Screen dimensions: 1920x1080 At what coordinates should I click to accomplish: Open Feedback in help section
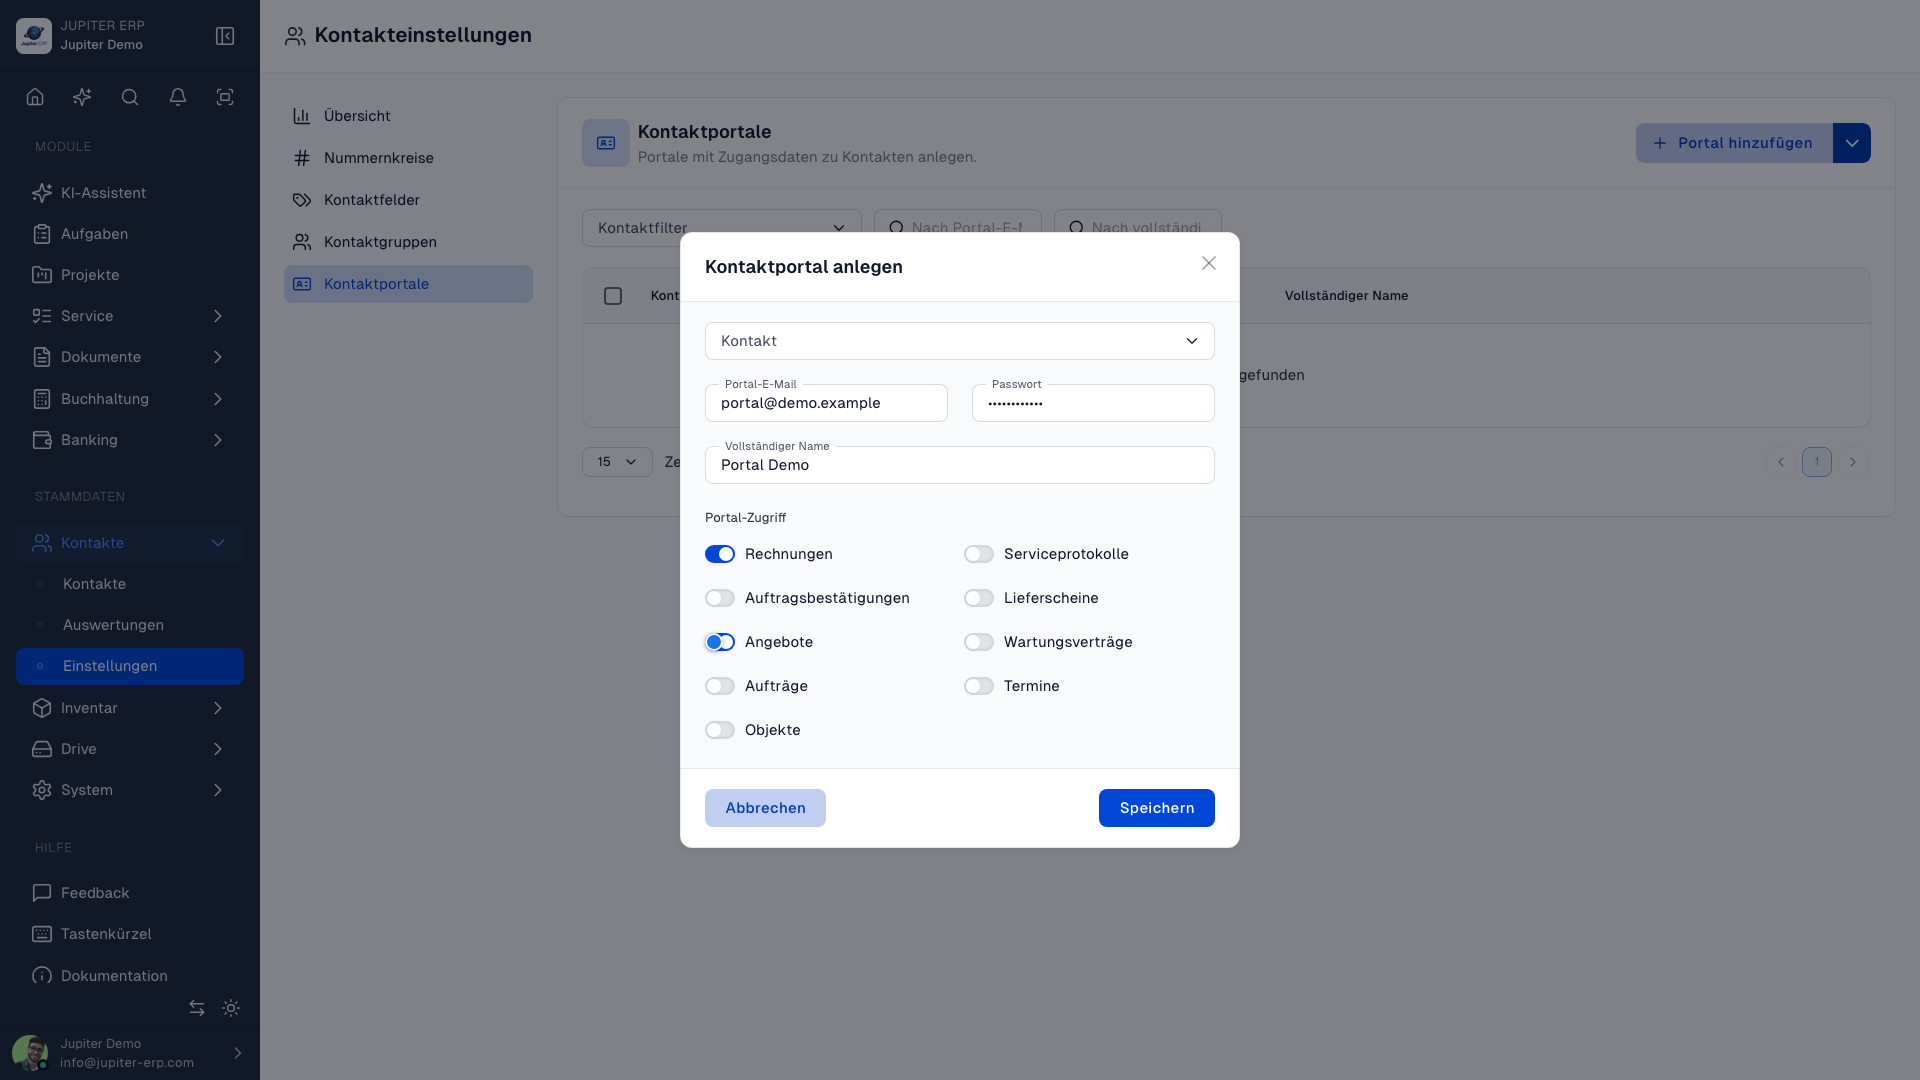coord(130,893)
